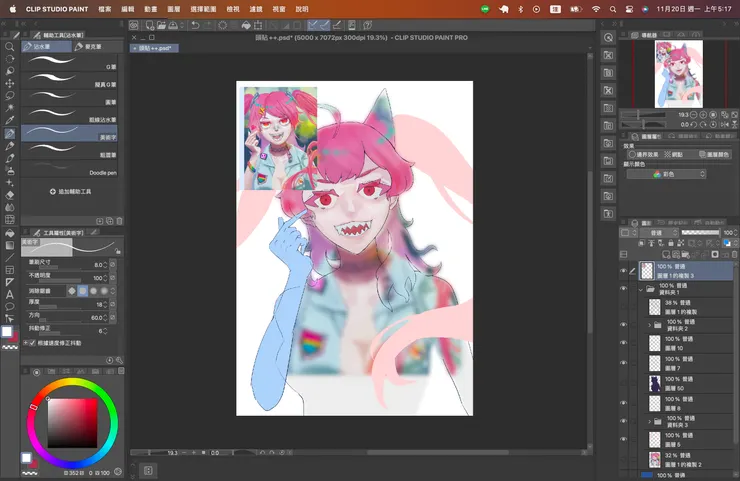
Task: Open the 選擇範圍 menu
Action: [x=203, y=9]
